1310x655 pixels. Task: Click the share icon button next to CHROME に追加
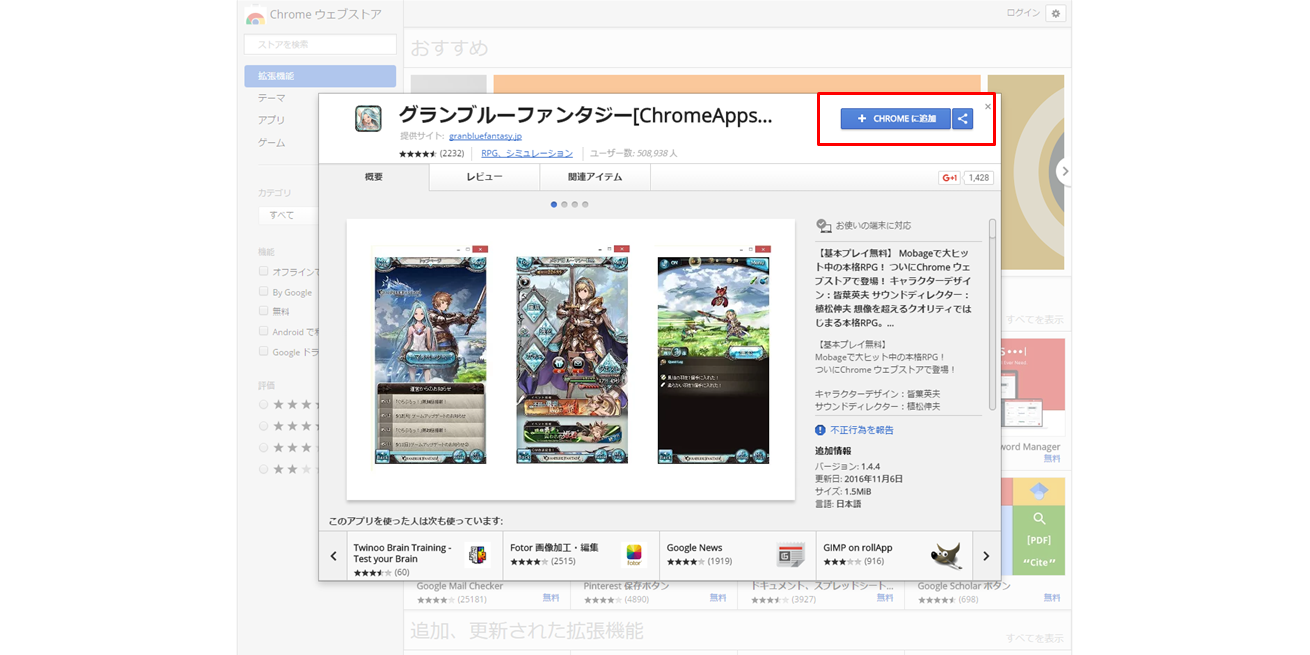962,119
